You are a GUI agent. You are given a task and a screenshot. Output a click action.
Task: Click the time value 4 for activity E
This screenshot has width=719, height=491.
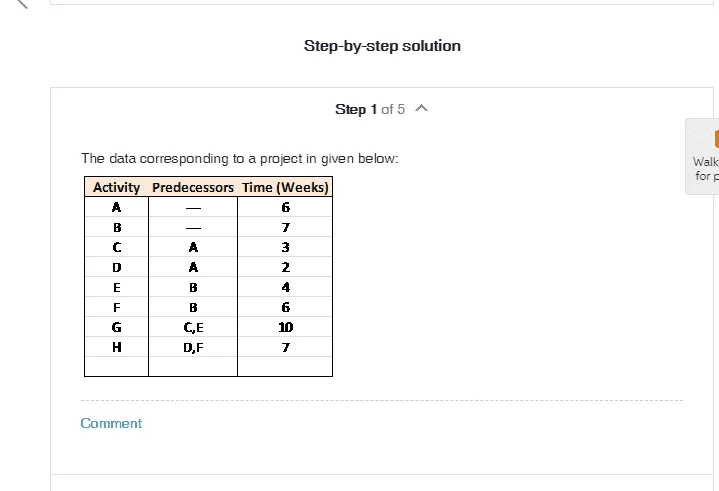pyautogui.click(x=285, y=287)
